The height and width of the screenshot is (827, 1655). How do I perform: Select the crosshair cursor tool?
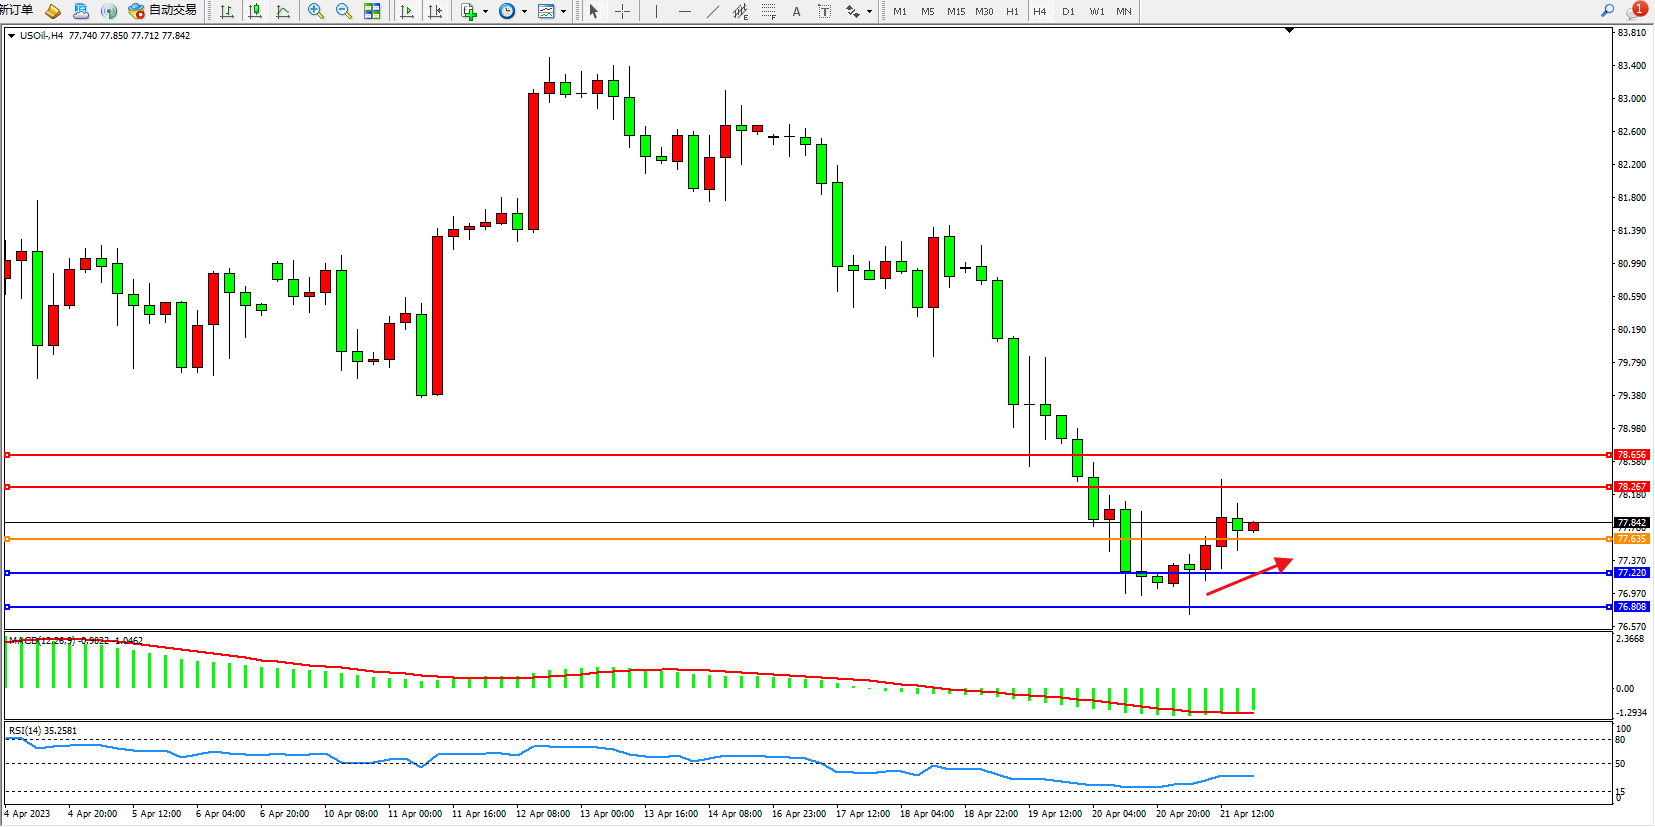(622, 11)
